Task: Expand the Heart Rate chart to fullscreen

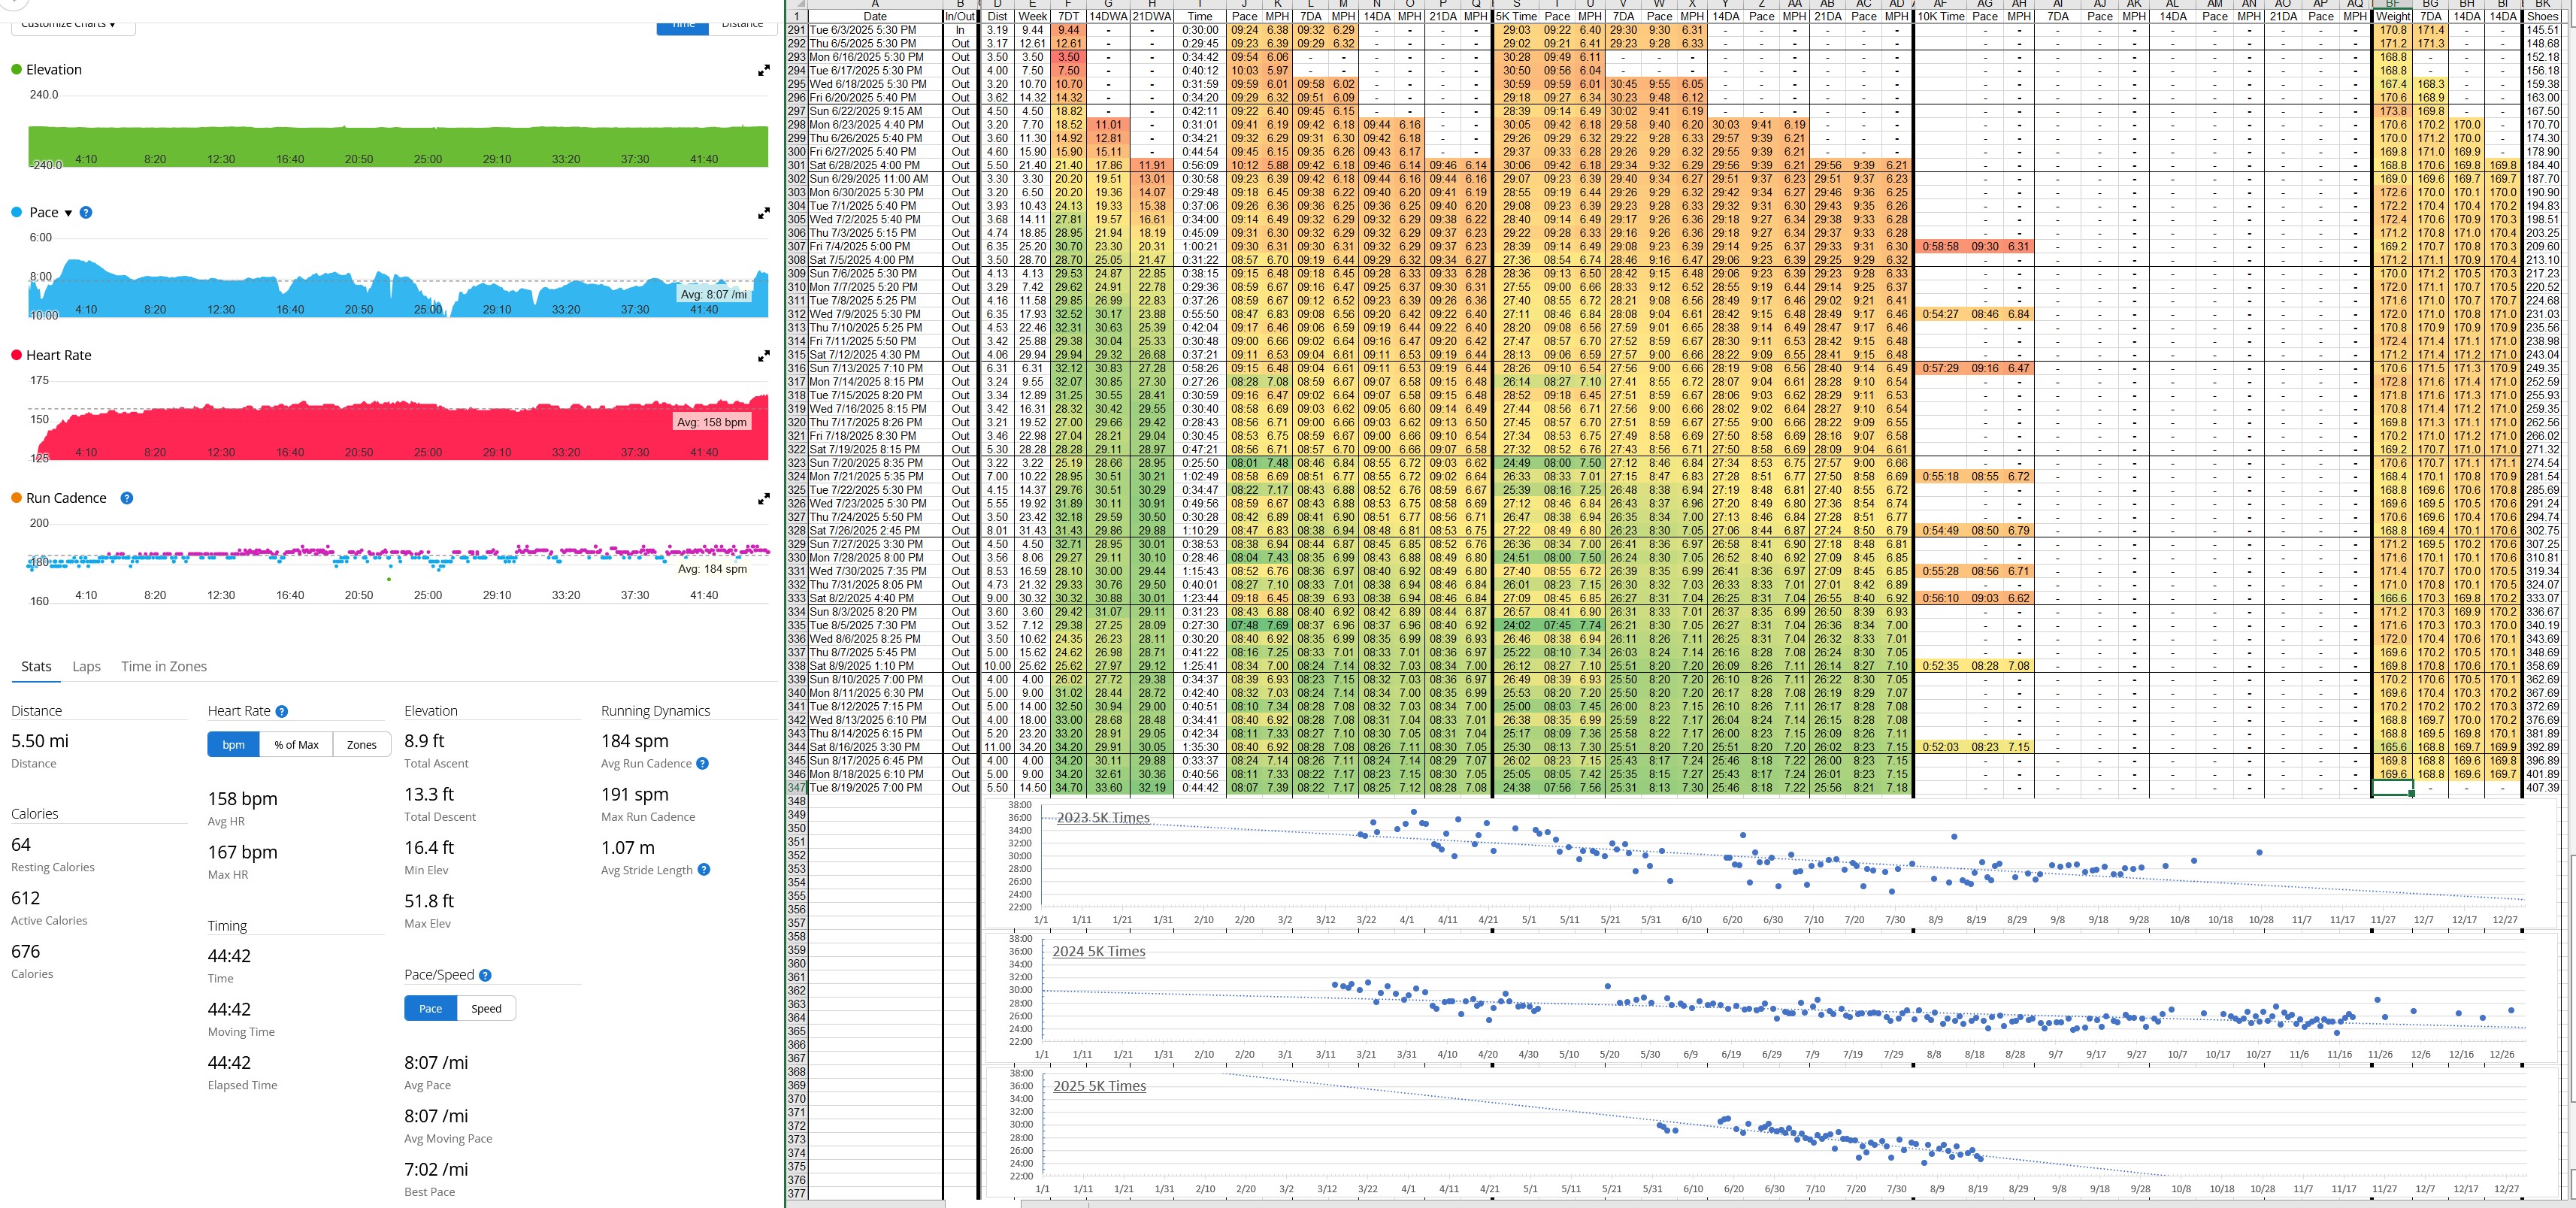Action: pyautogui.click(x=763, y=356)
